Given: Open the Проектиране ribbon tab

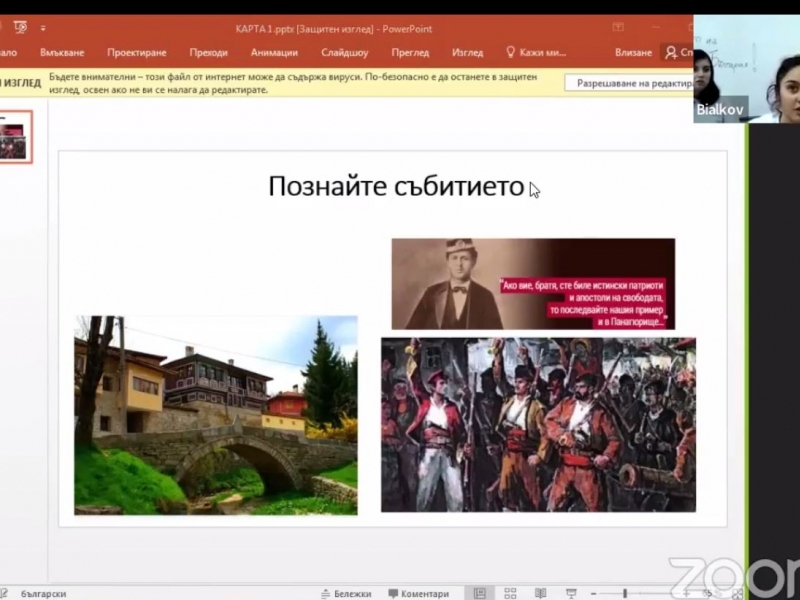Looking at the screenshot, I should click(137, 53).
